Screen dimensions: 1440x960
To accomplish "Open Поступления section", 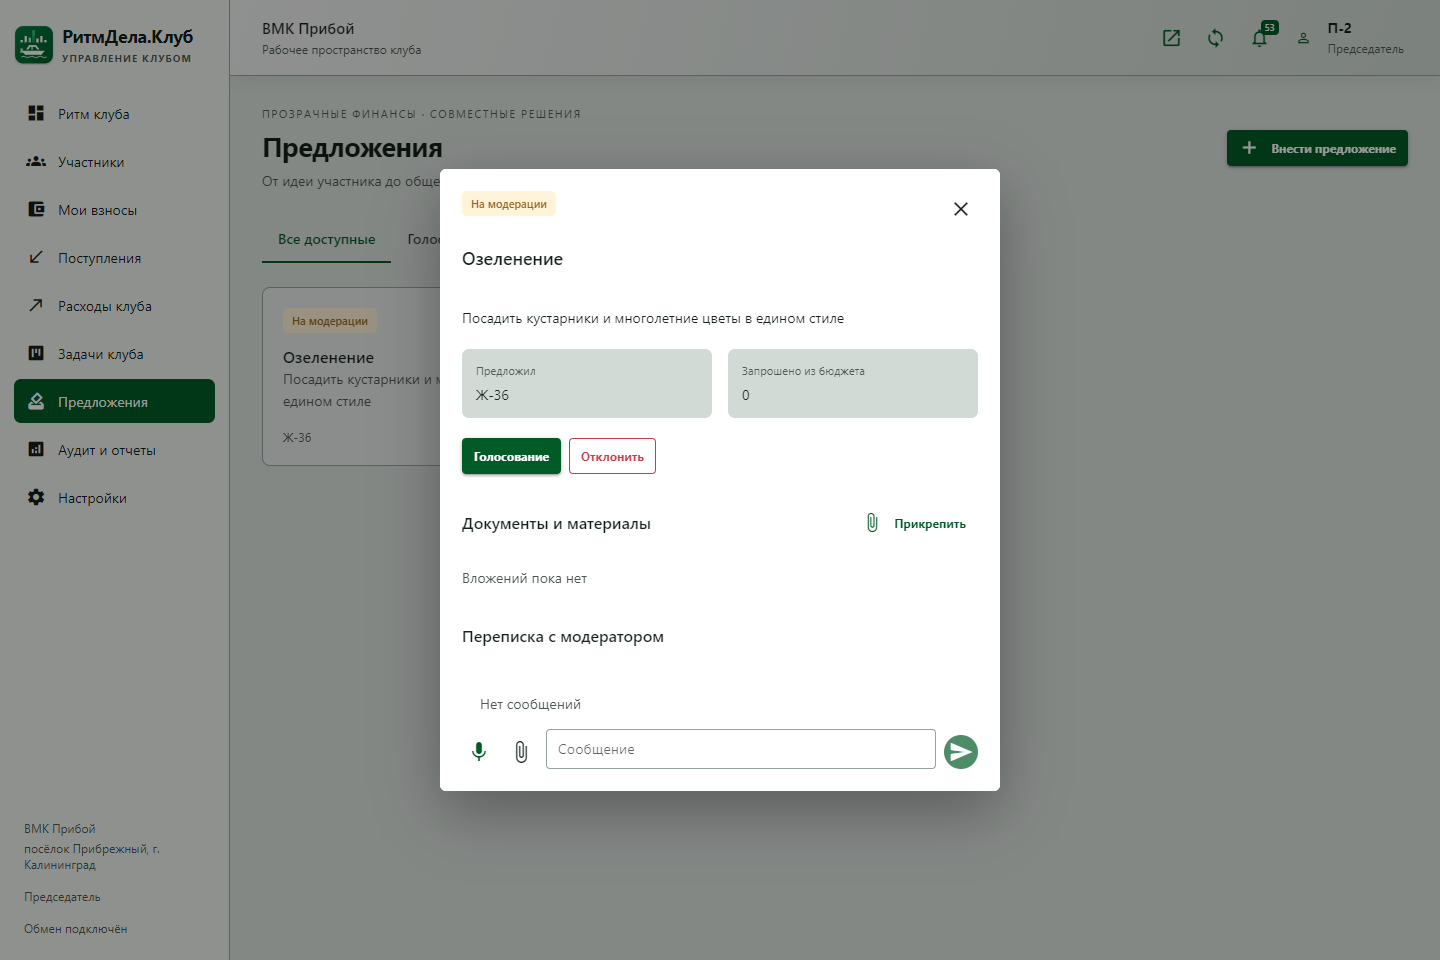I will tap(114, 258).
